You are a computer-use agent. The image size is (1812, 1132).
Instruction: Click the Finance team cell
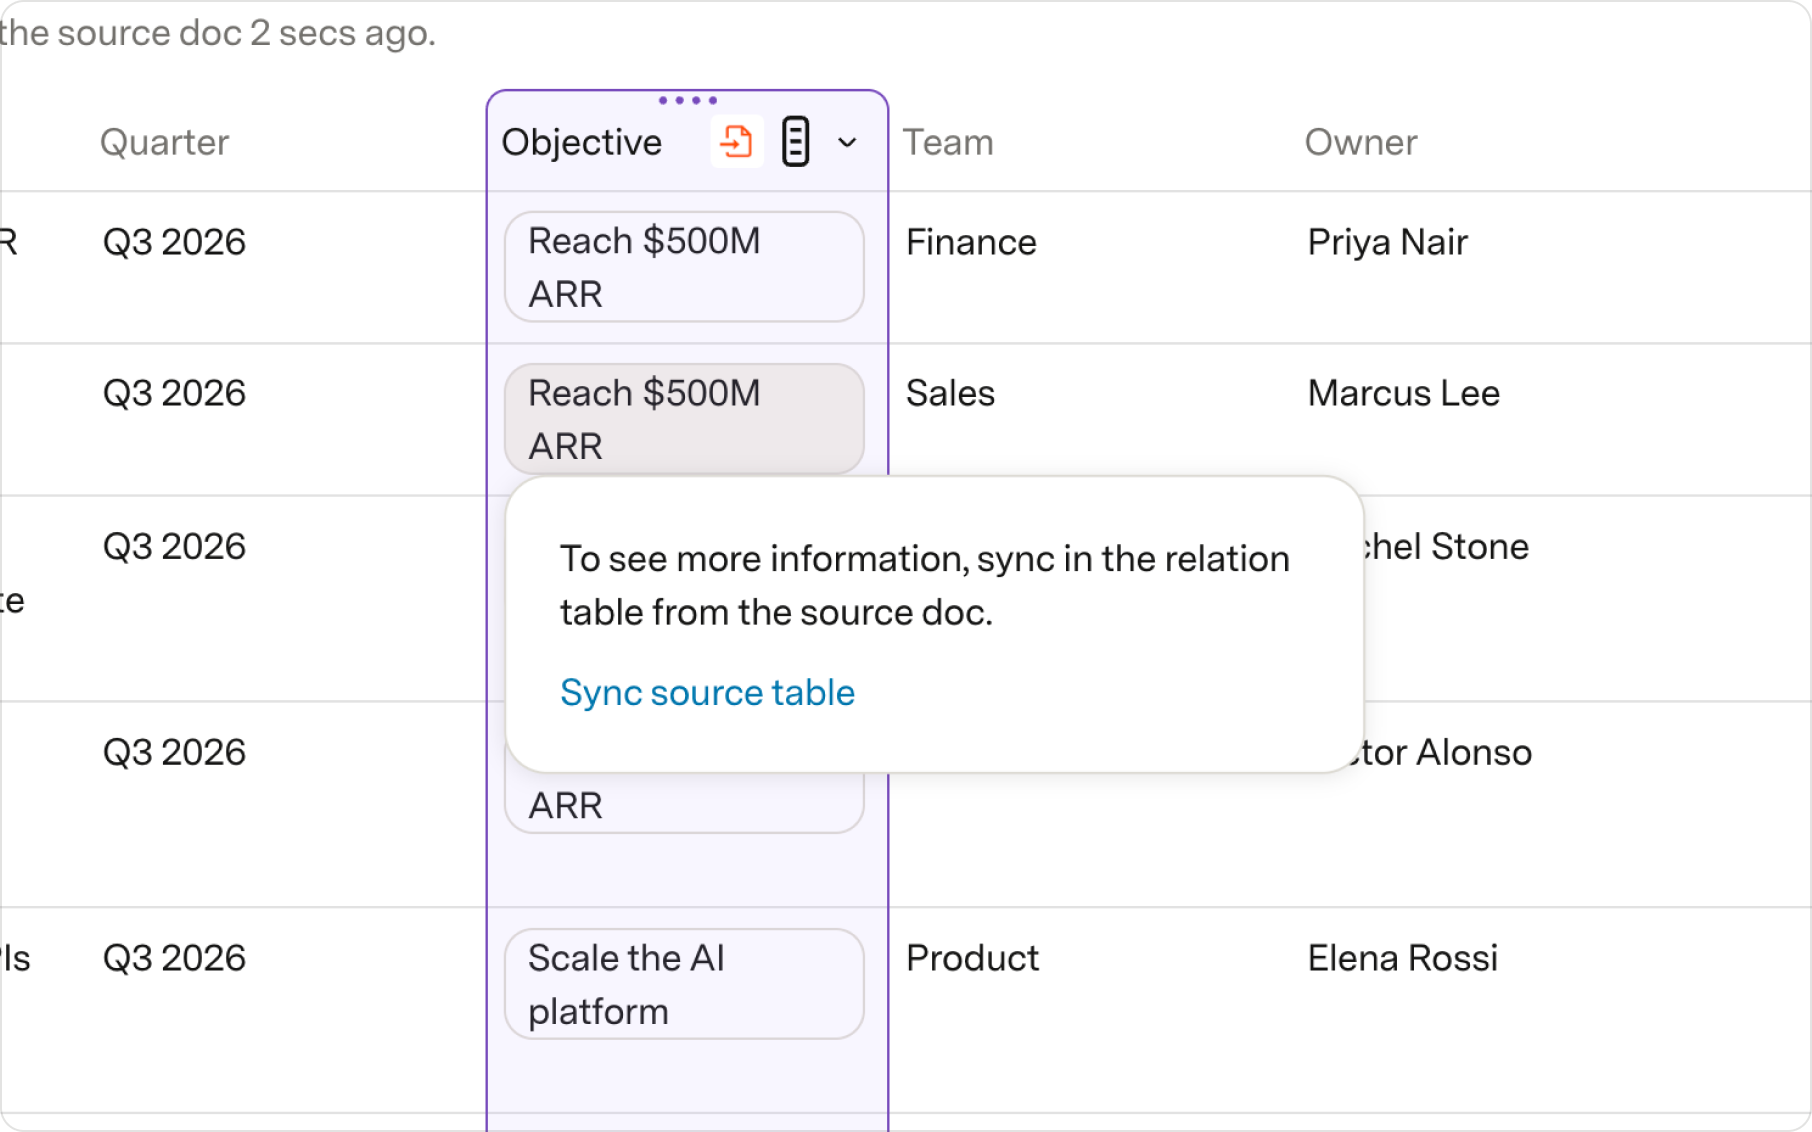[971, 242]
